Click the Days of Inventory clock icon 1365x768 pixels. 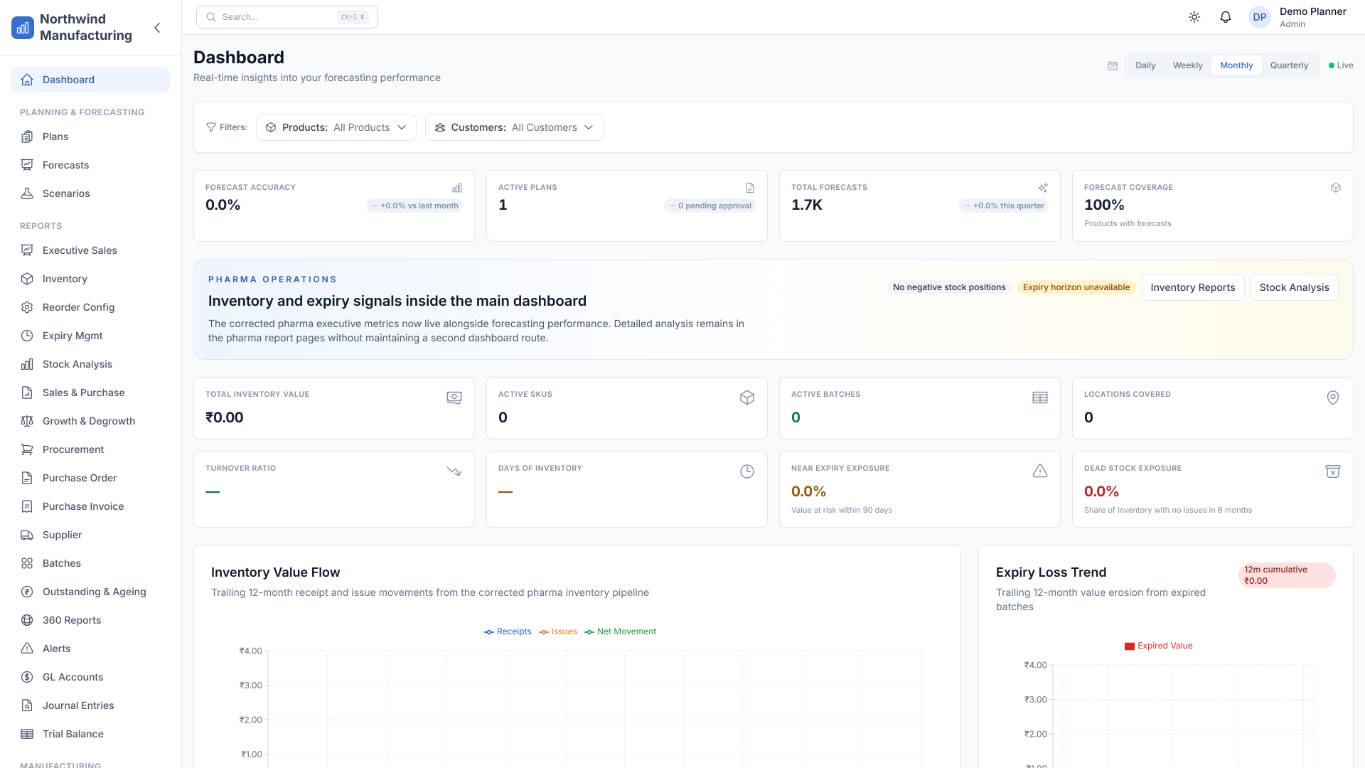pos(747,471)
